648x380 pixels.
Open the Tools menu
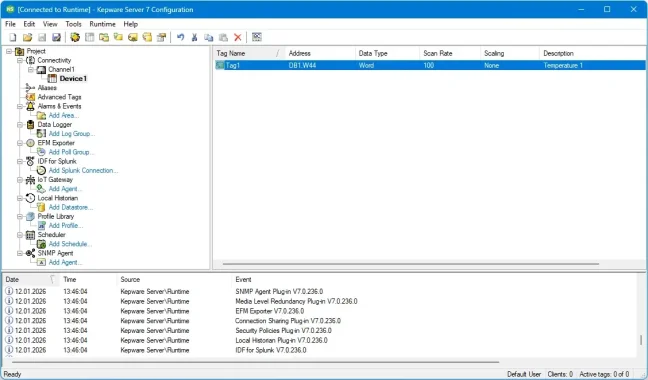73,24
